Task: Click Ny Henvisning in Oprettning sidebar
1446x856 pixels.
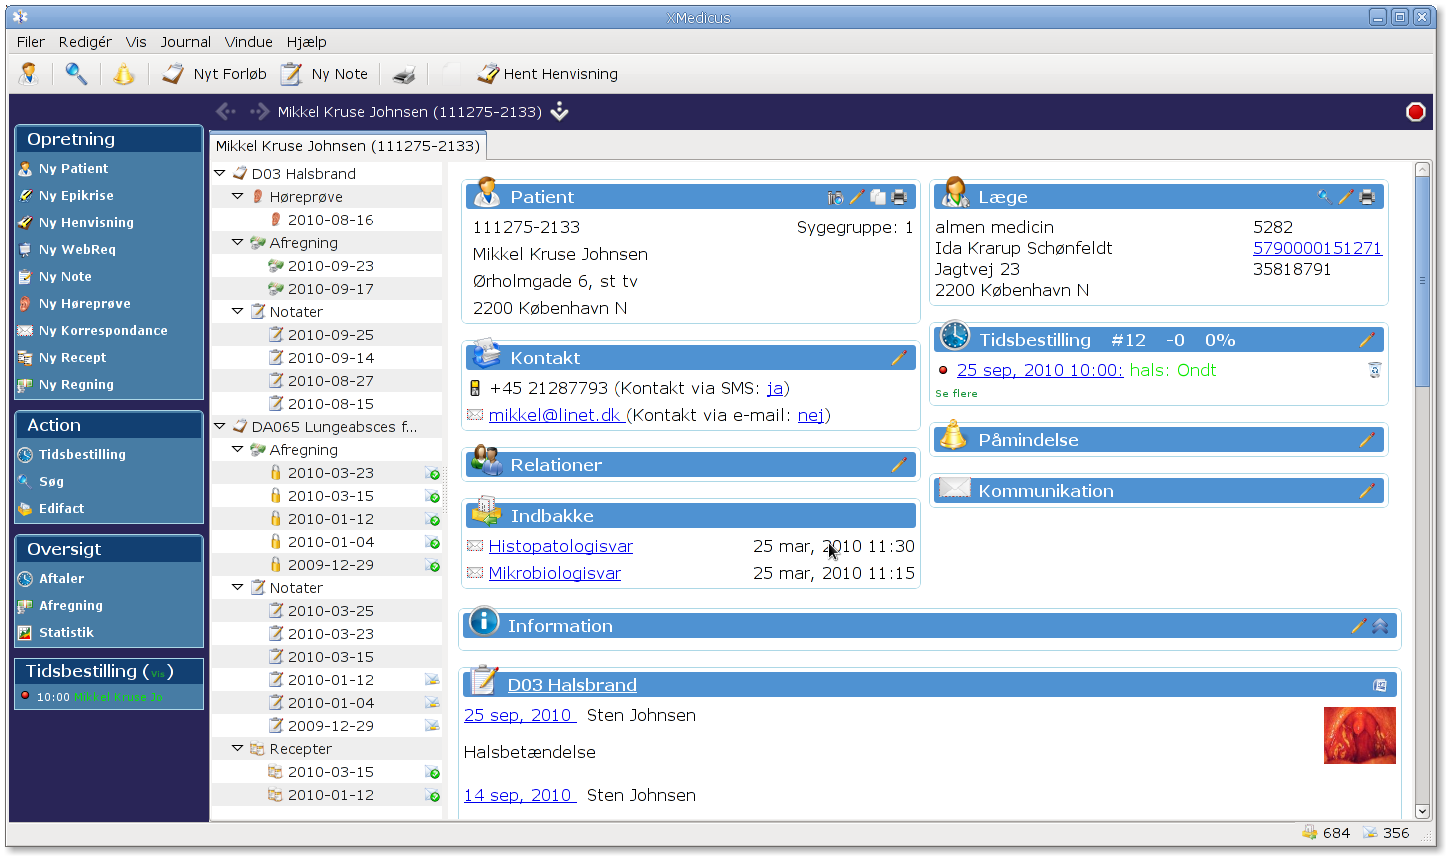Action: click(86, 223)
